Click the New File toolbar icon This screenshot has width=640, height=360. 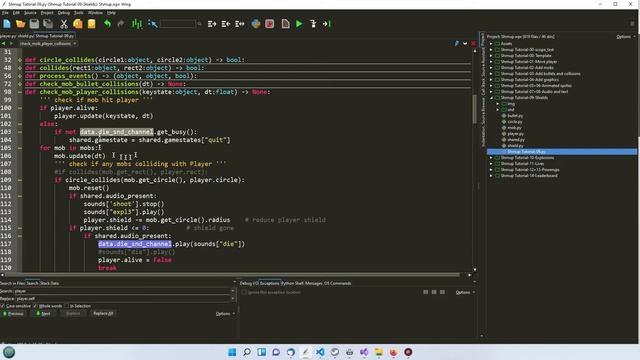point(7,24)
